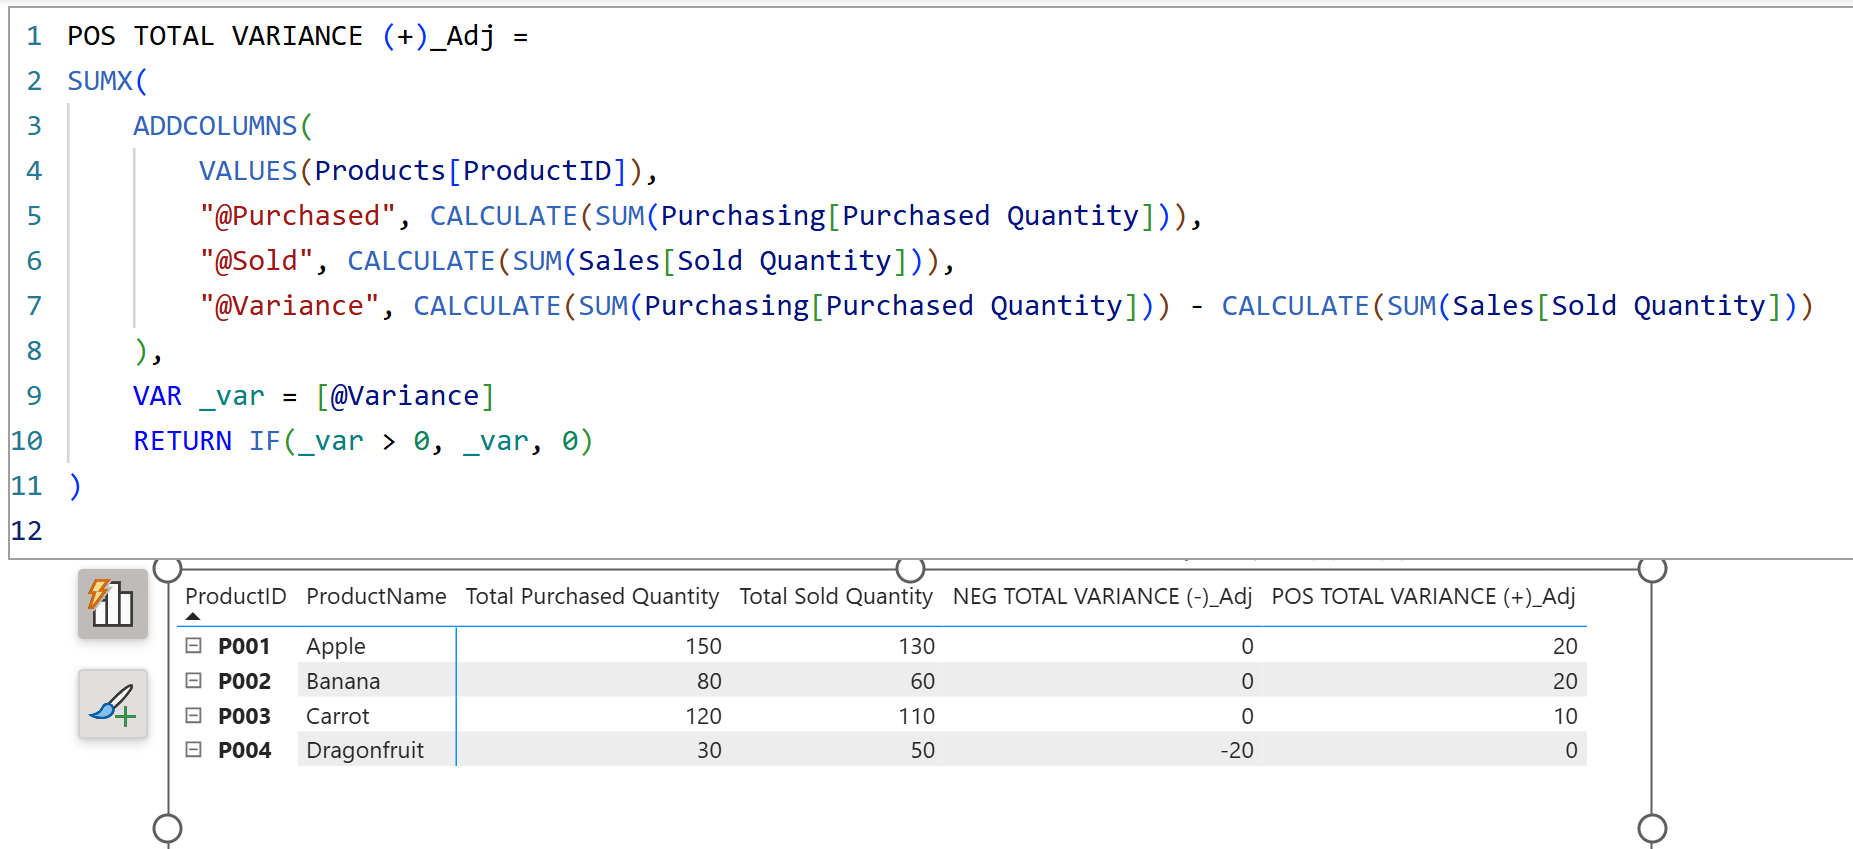
Task: Click the bottom-left resize handle of table visual
Action: (168, 828)
